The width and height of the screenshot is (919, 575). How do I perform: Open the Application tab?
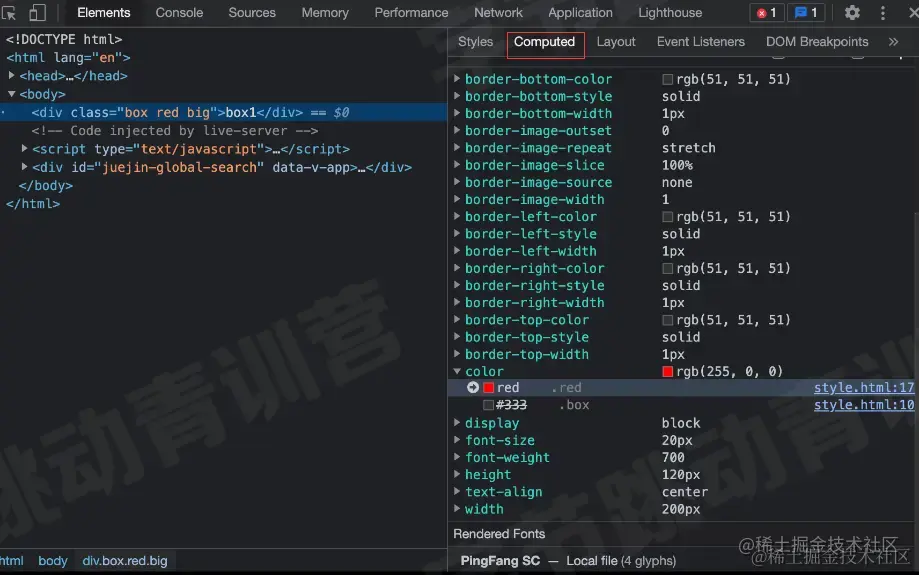tap(580, 12)
